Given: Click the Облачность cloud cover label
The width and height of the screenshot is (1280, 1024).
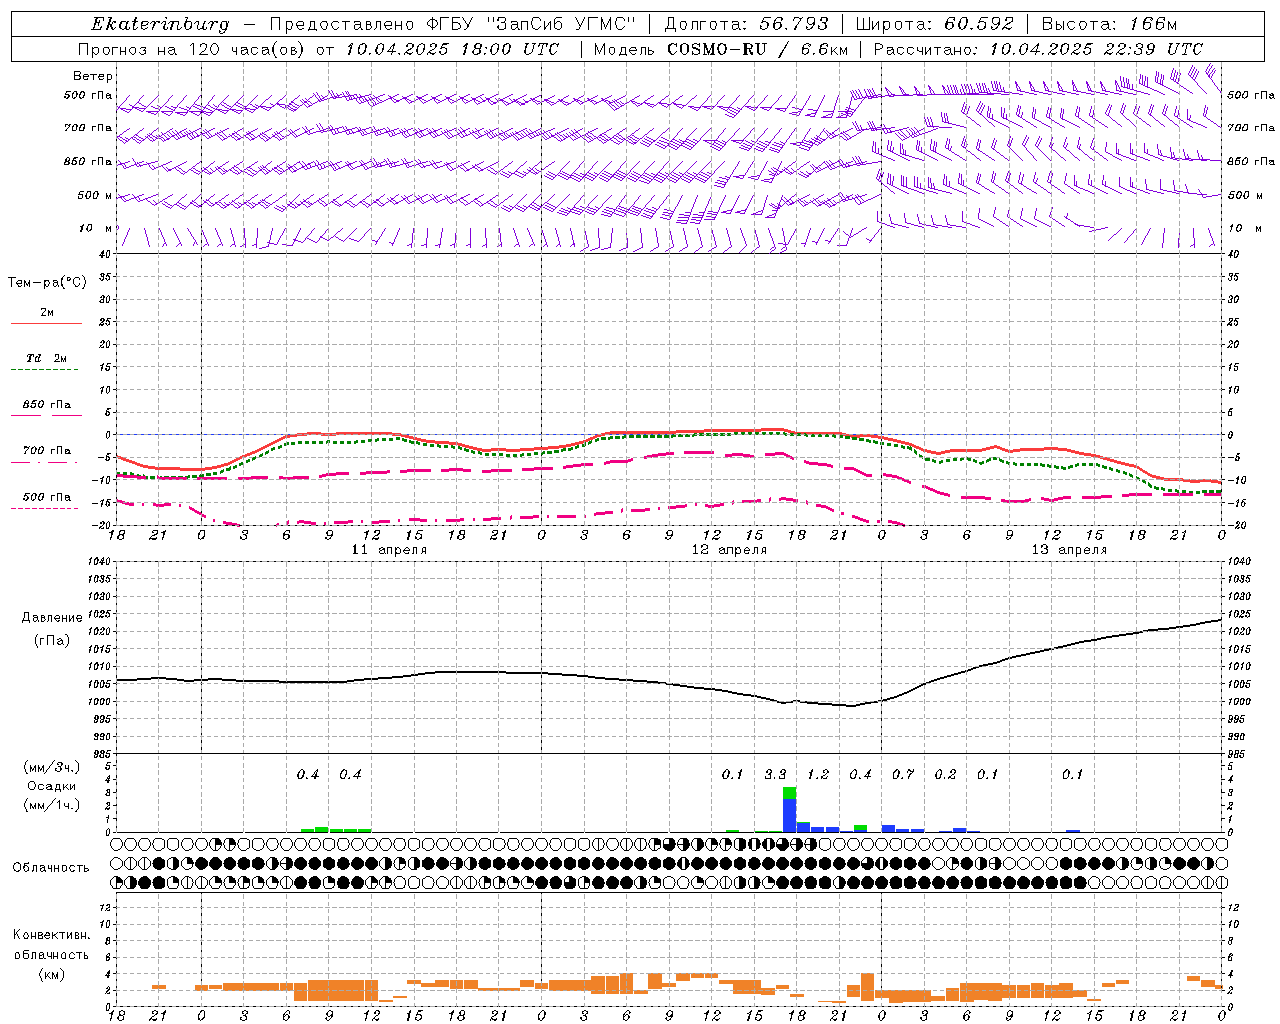Looking at the screenshot, I should [51, 868].
